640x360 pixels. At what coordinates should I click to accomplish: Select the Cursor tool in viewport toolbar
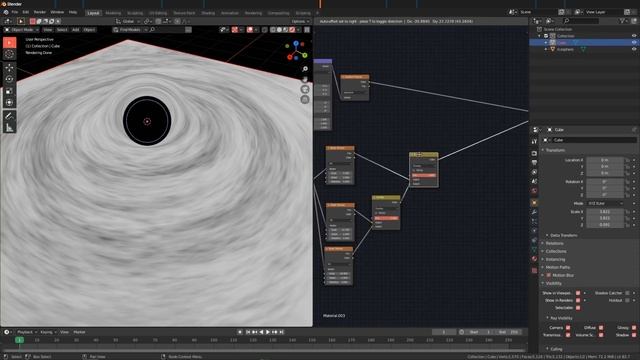[x=9, y=54]
